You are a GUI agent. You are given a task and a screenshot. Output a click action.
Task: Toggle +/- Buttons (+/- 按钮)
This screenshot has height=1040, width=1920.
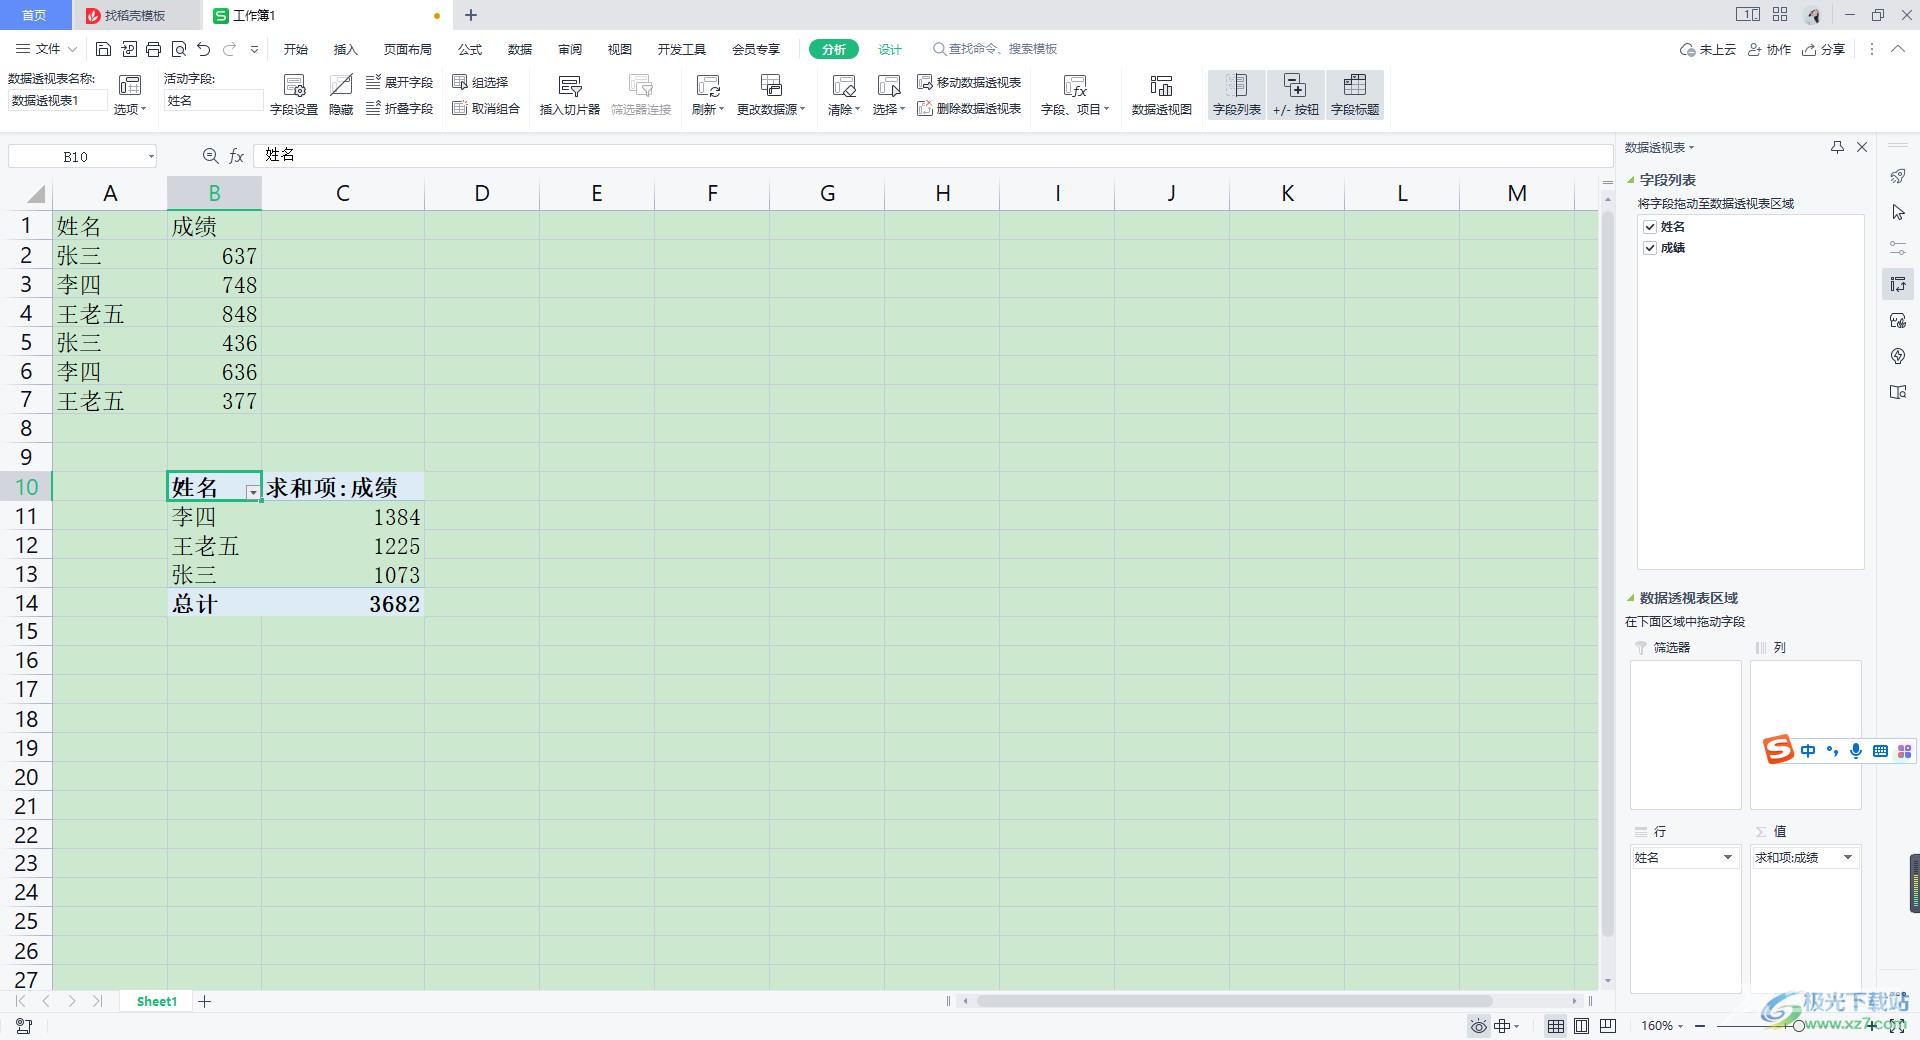(1296, 95)
